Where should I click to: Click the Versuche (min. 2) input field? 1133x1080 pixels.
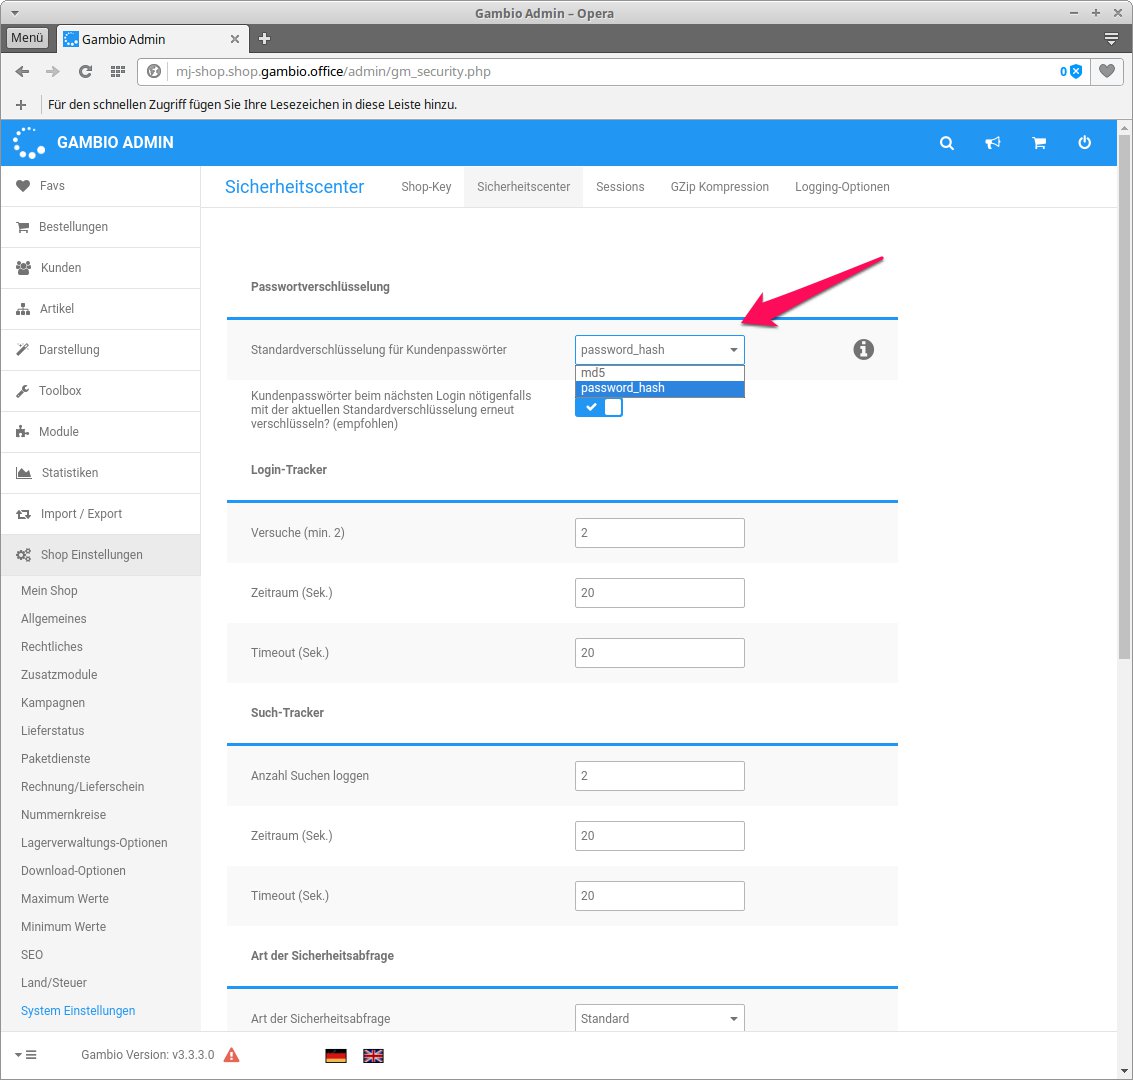pyautogui.click(x=659, y=533)
